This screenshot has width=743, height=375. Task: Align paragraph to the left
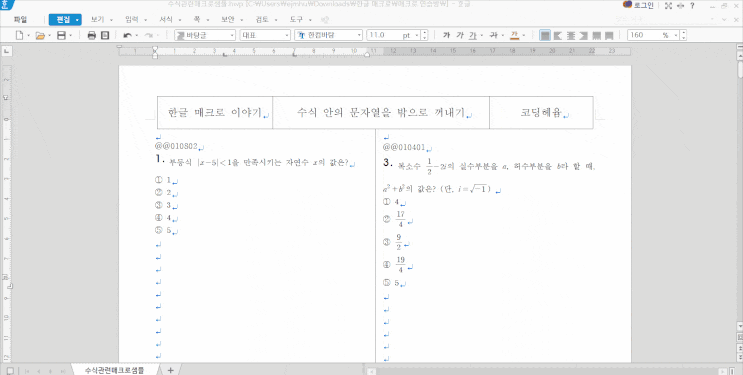coord(558,35)
